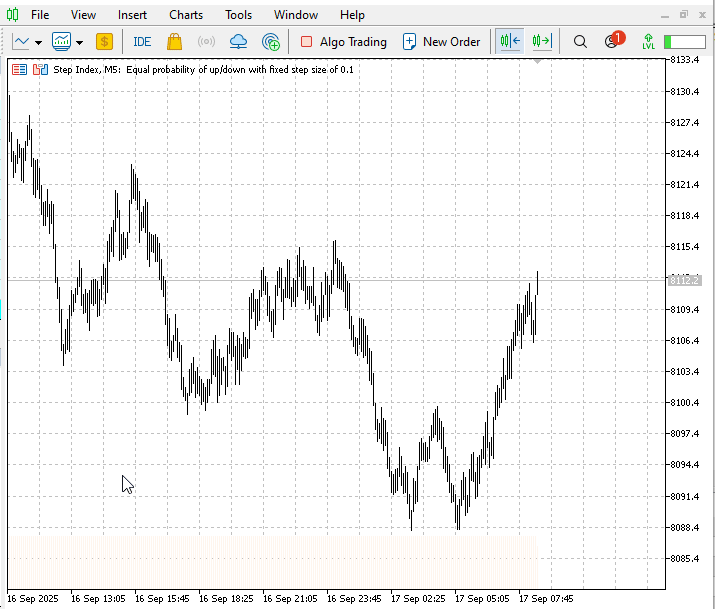Restore down the chart window

[x=684, y=15]
